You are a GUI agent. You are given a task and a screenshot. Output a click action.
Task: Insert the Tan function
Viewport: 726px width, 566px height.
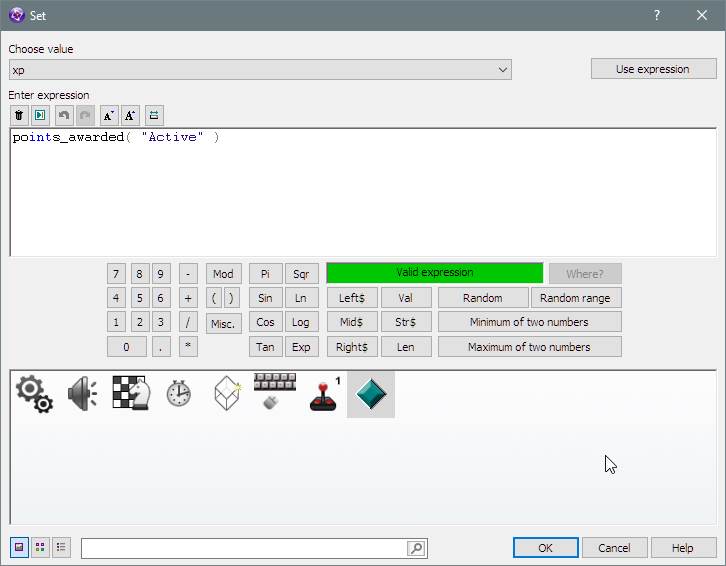point(265,347)
